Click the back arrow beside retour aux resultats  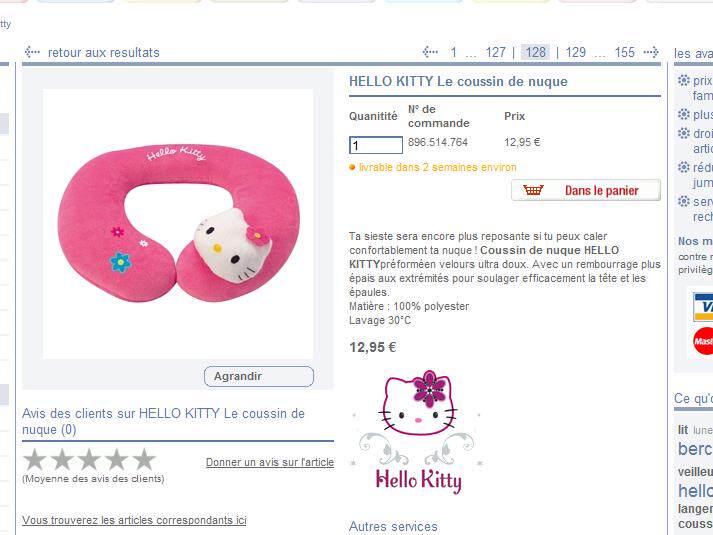point(32,52)
